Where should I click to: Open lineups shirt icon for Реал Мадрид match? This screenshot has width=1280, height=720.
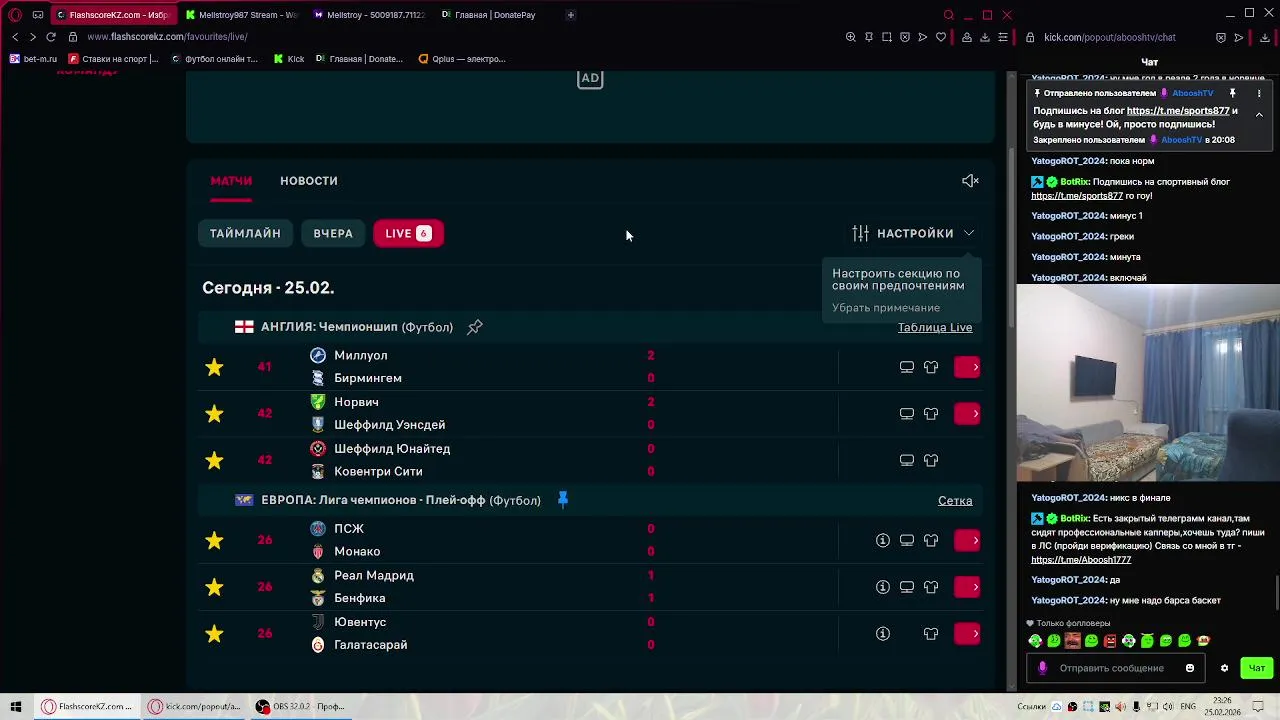click(931, 587)
